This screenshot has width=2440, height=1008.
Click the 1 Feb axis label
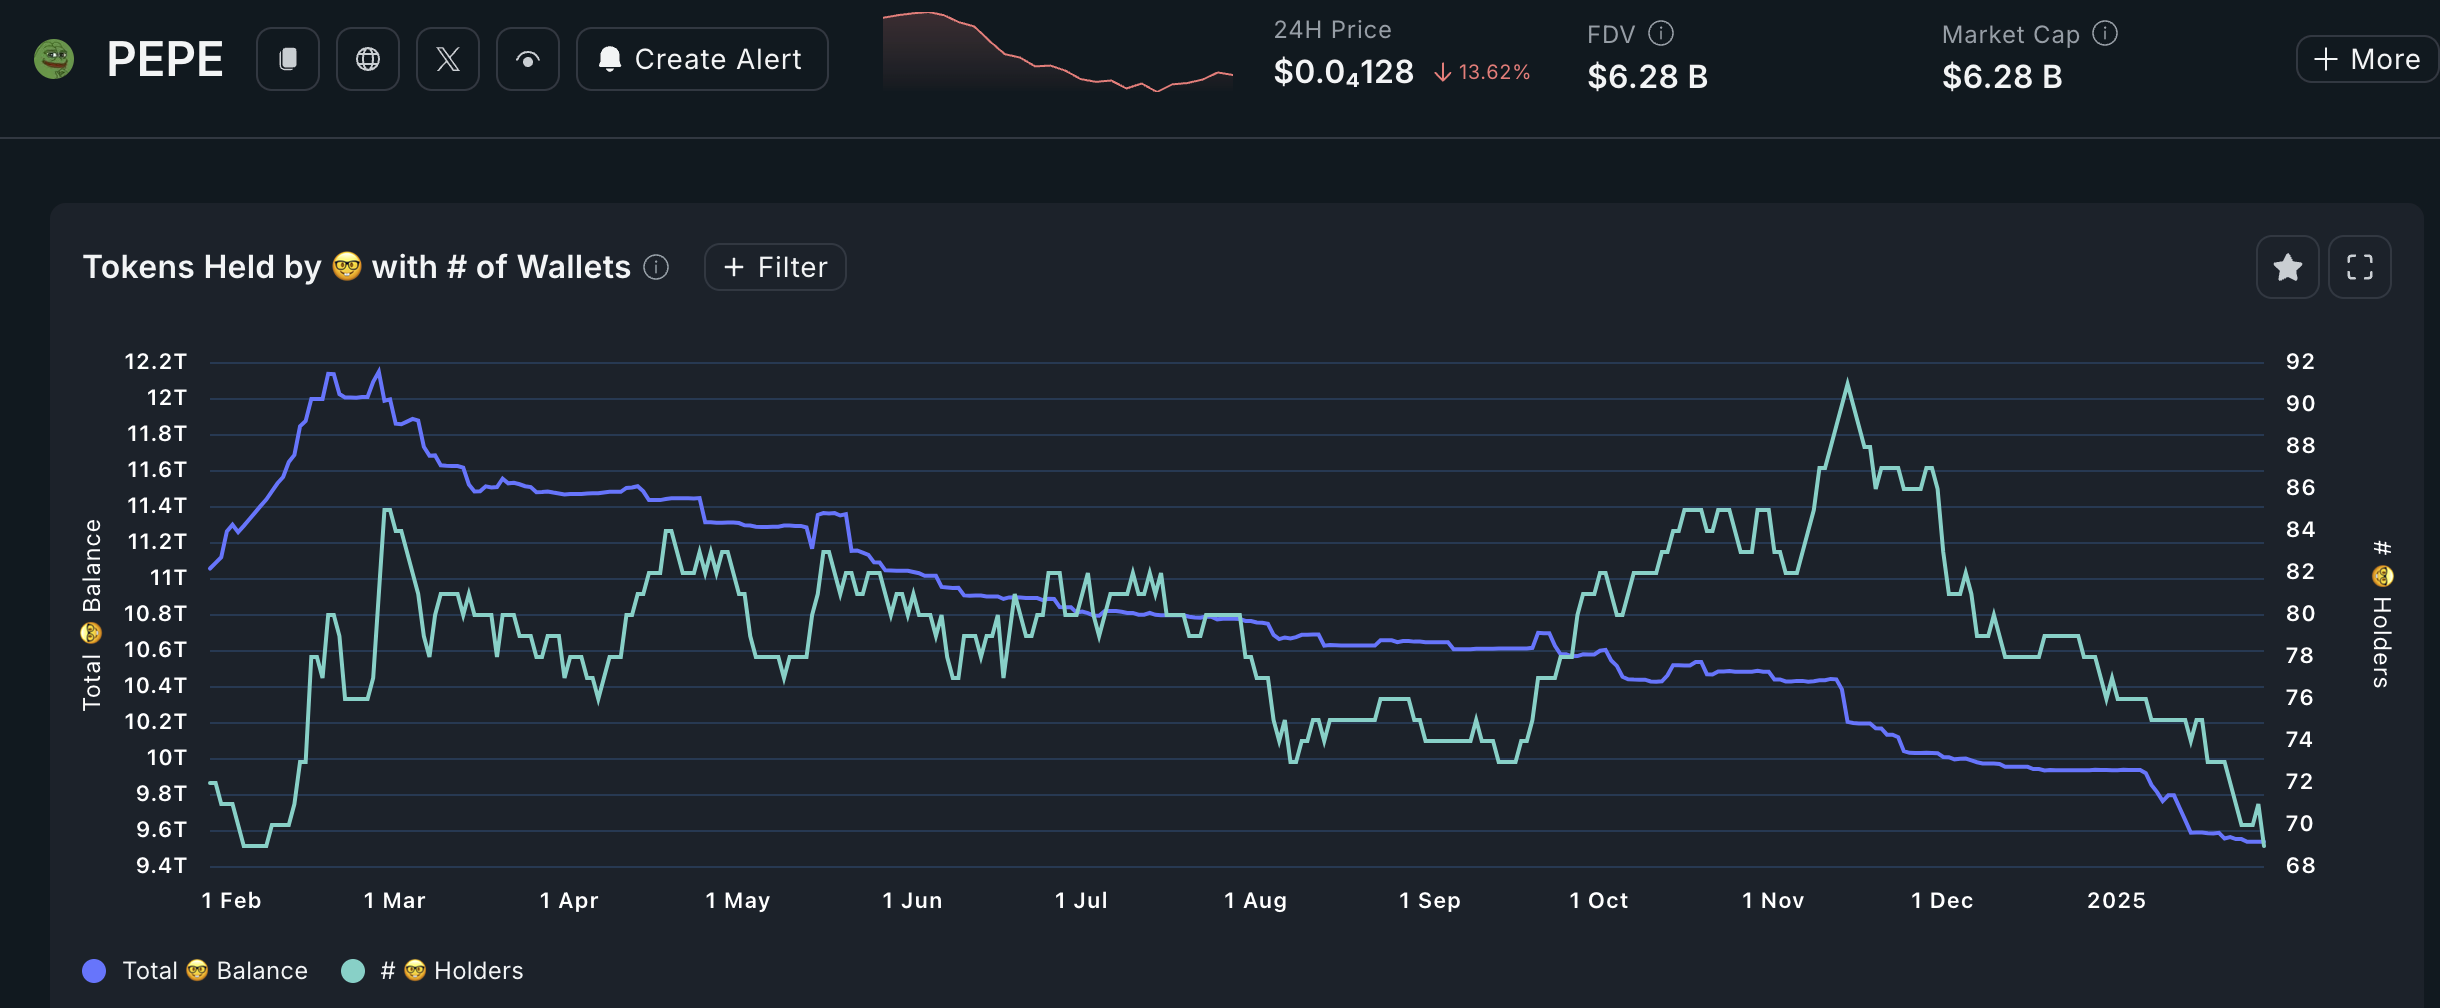click(x=231, y=900)
